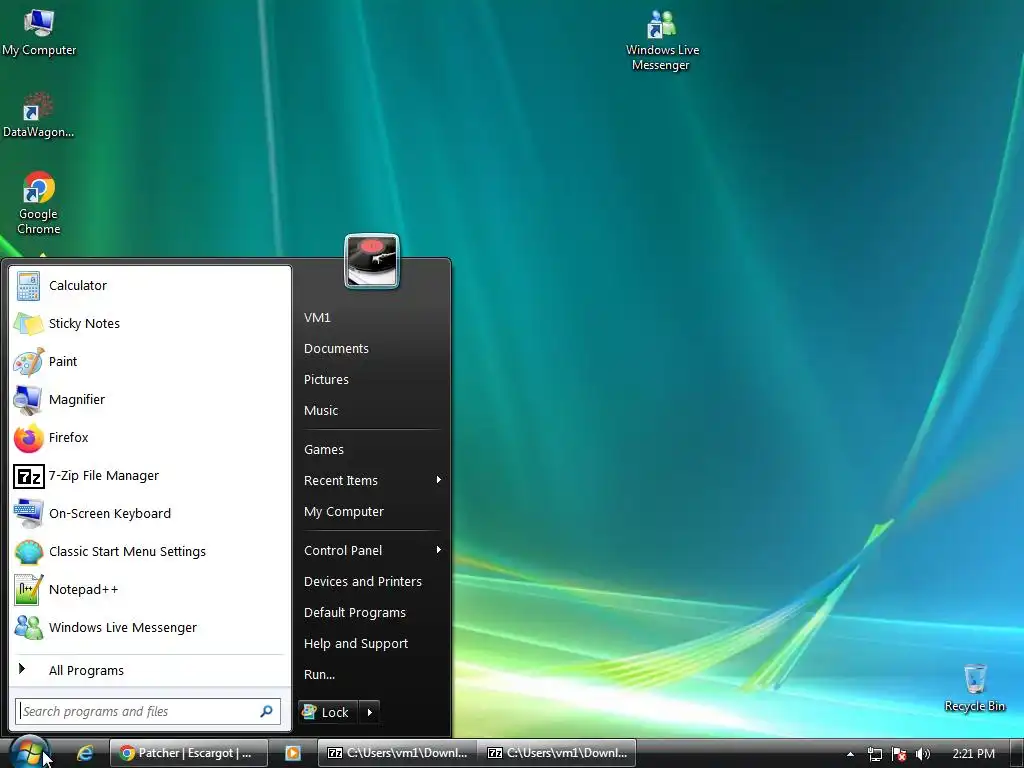Open My Computer in the Start menu's right column

coord(371,511)
